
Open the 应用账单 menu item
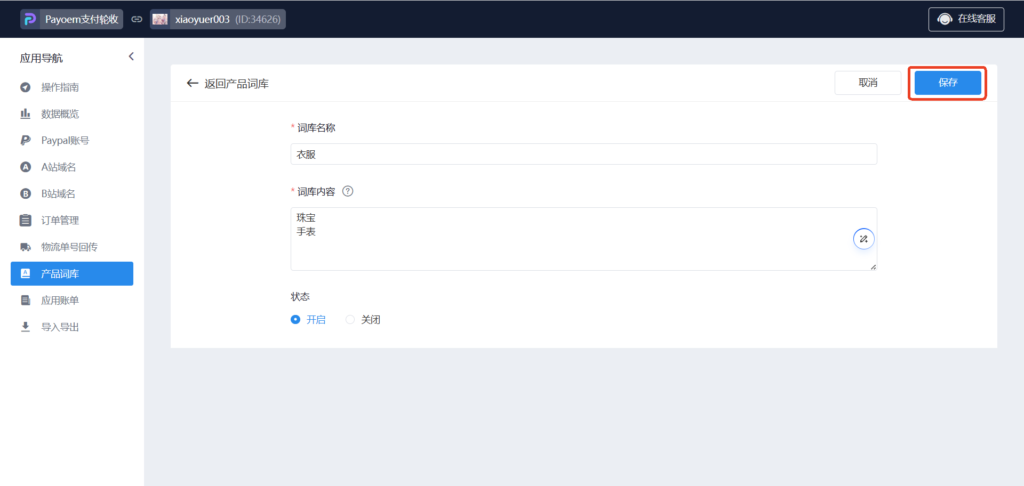pyautogui.click(x=60, y=300)
